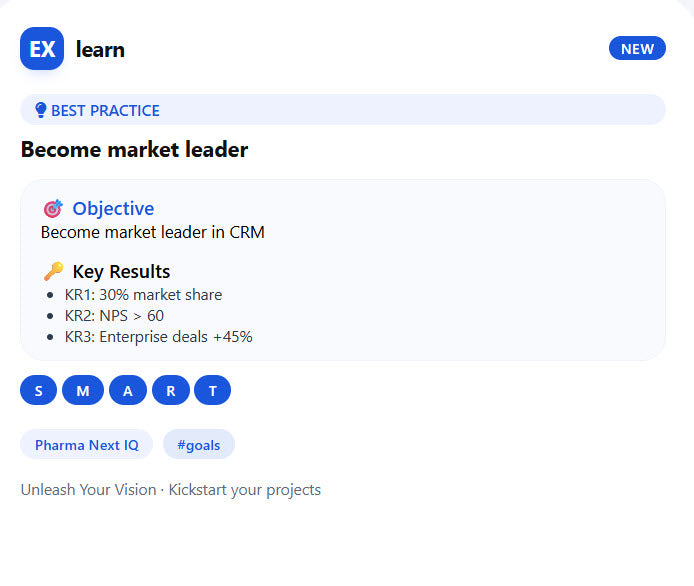
Task: Open the Objective heading
Action: pos(113,208)
